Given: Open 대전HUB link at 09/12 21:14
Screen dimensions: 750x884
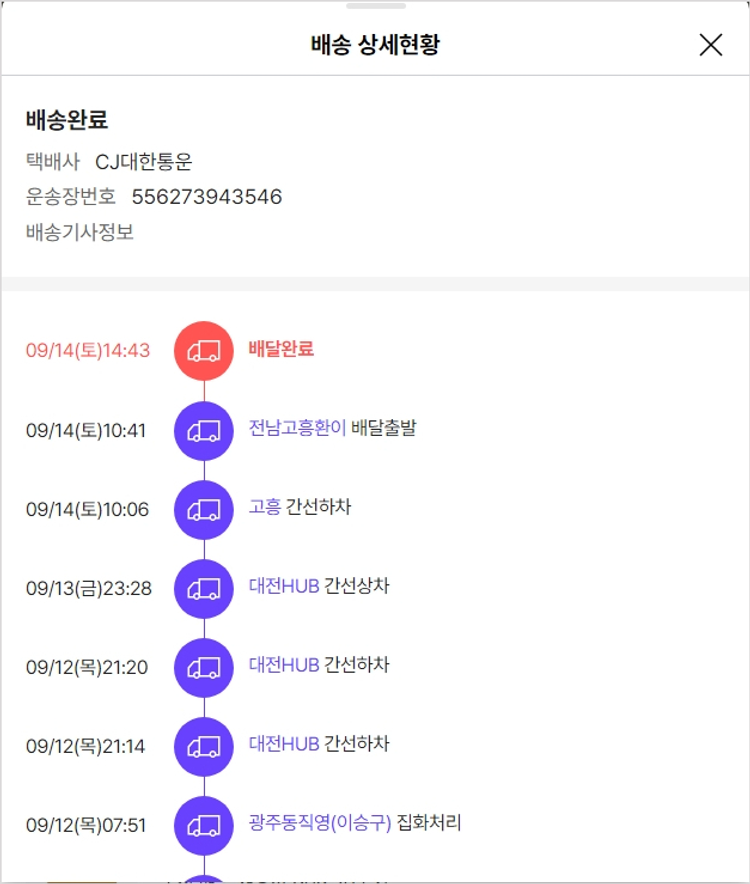Looking at the screenshot, I should click(x=284, y=744).
